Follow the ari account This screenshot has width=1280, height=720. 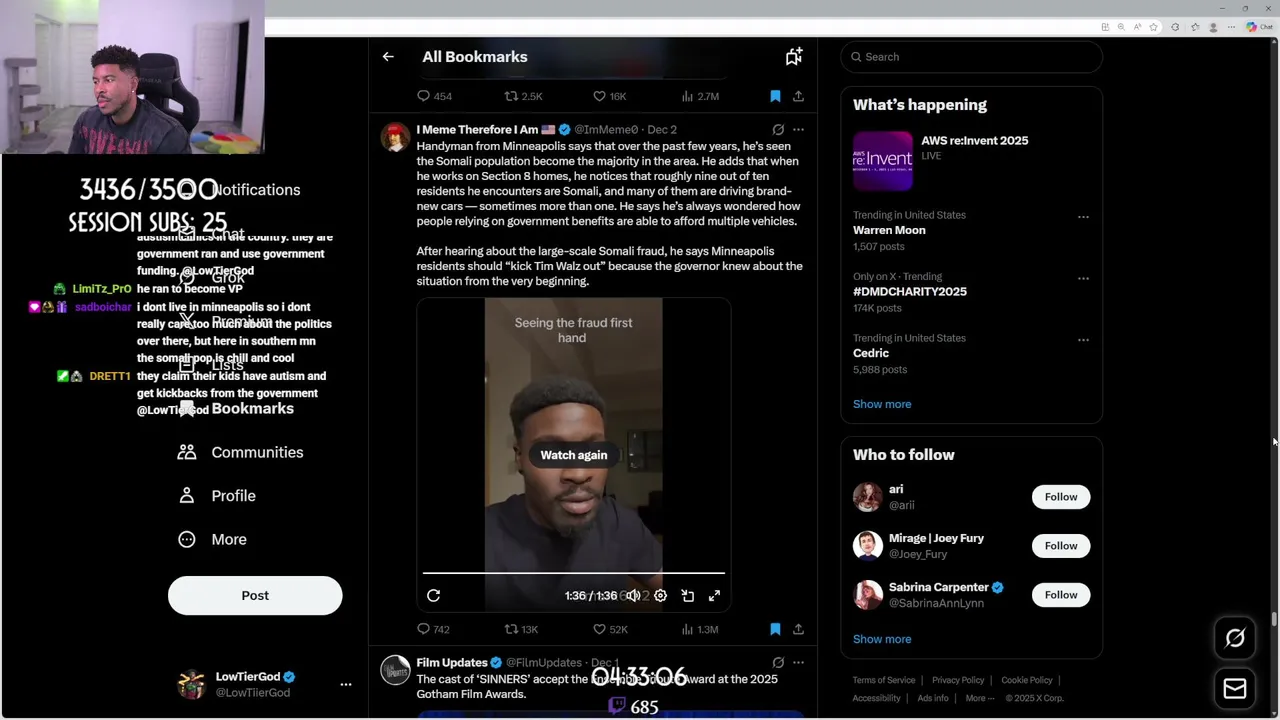tap(1061, 497)
